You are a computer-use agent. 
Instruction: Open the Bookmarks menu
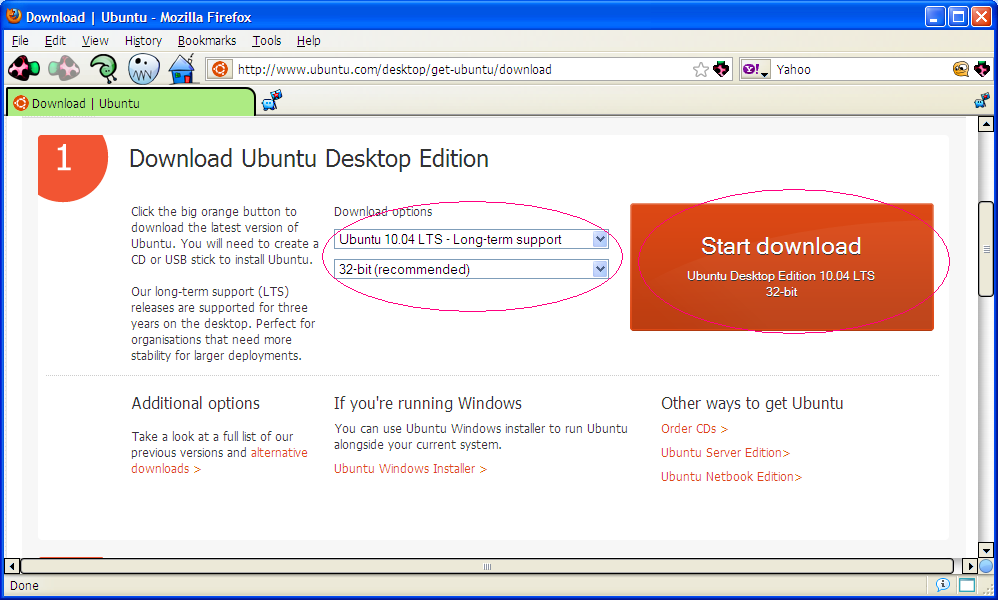207,41
